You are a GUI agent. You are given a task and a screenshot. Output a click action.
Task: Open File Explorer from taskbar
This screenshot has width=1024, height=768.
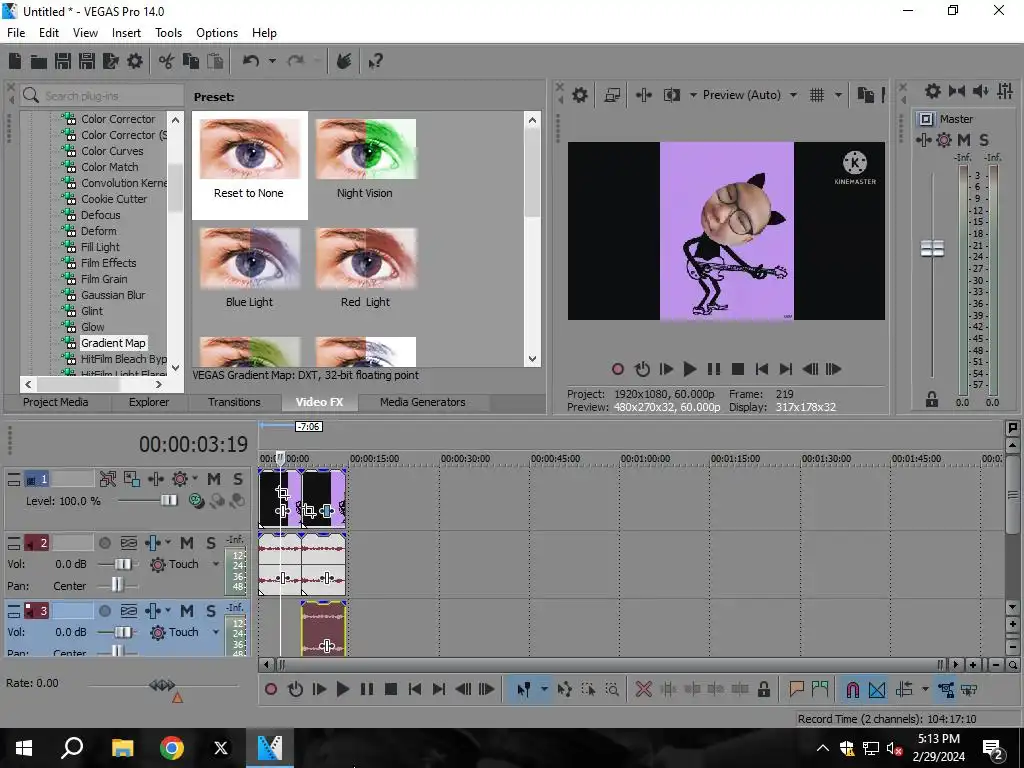122,748
